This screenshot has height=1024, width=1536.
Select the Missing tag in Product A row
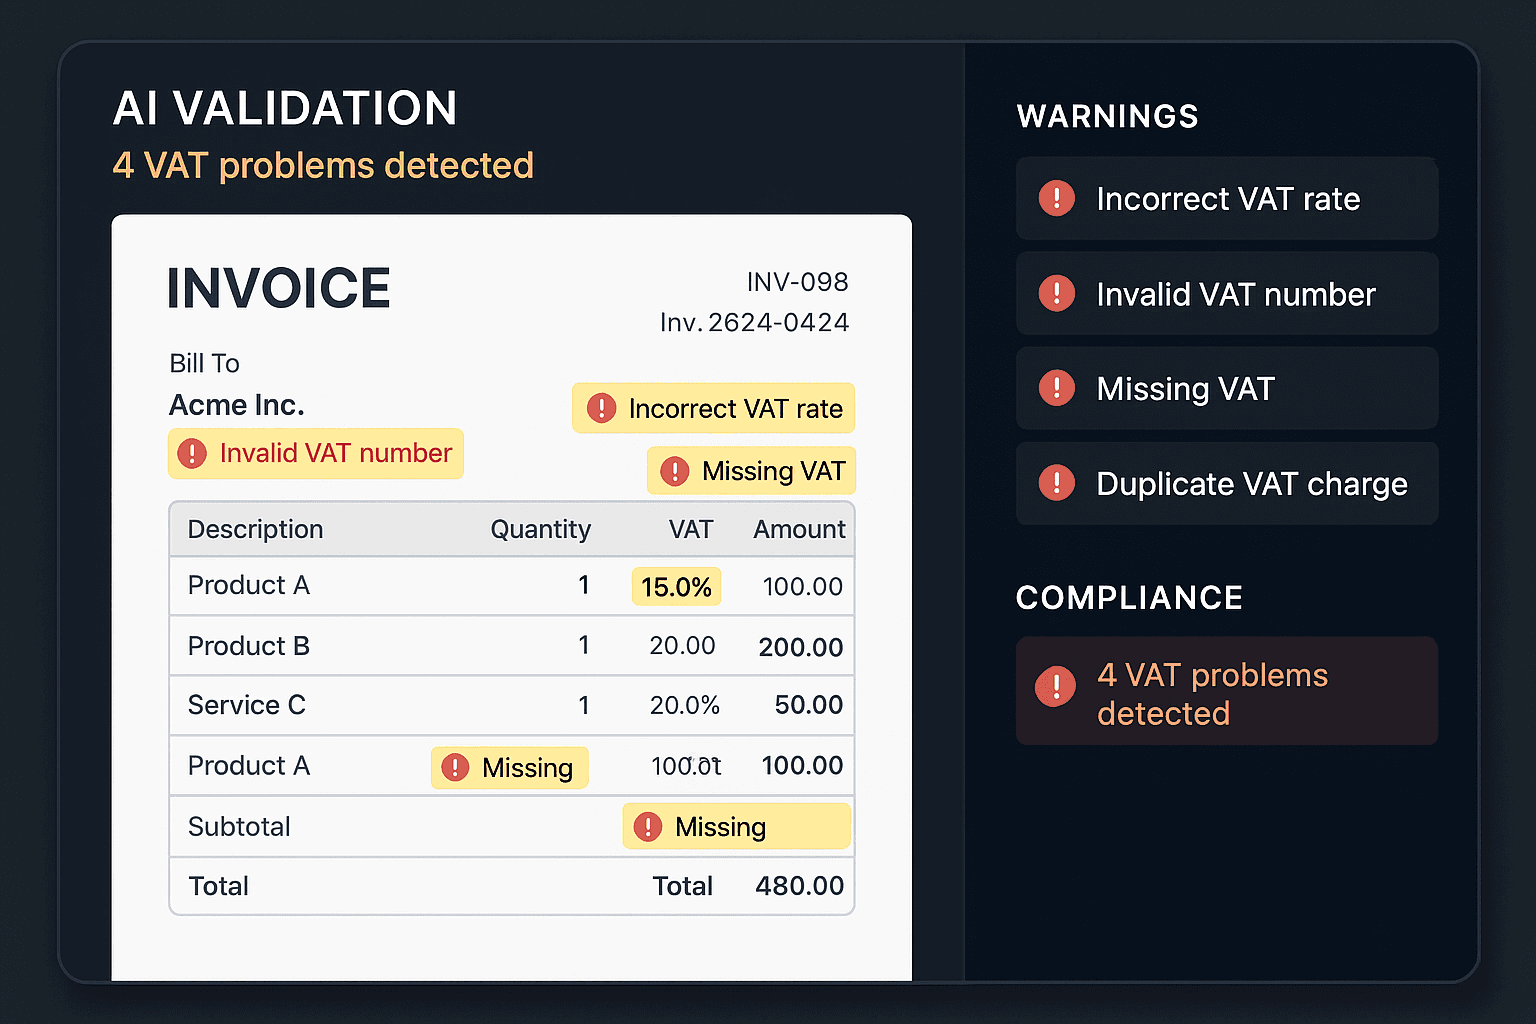[510, 767]
